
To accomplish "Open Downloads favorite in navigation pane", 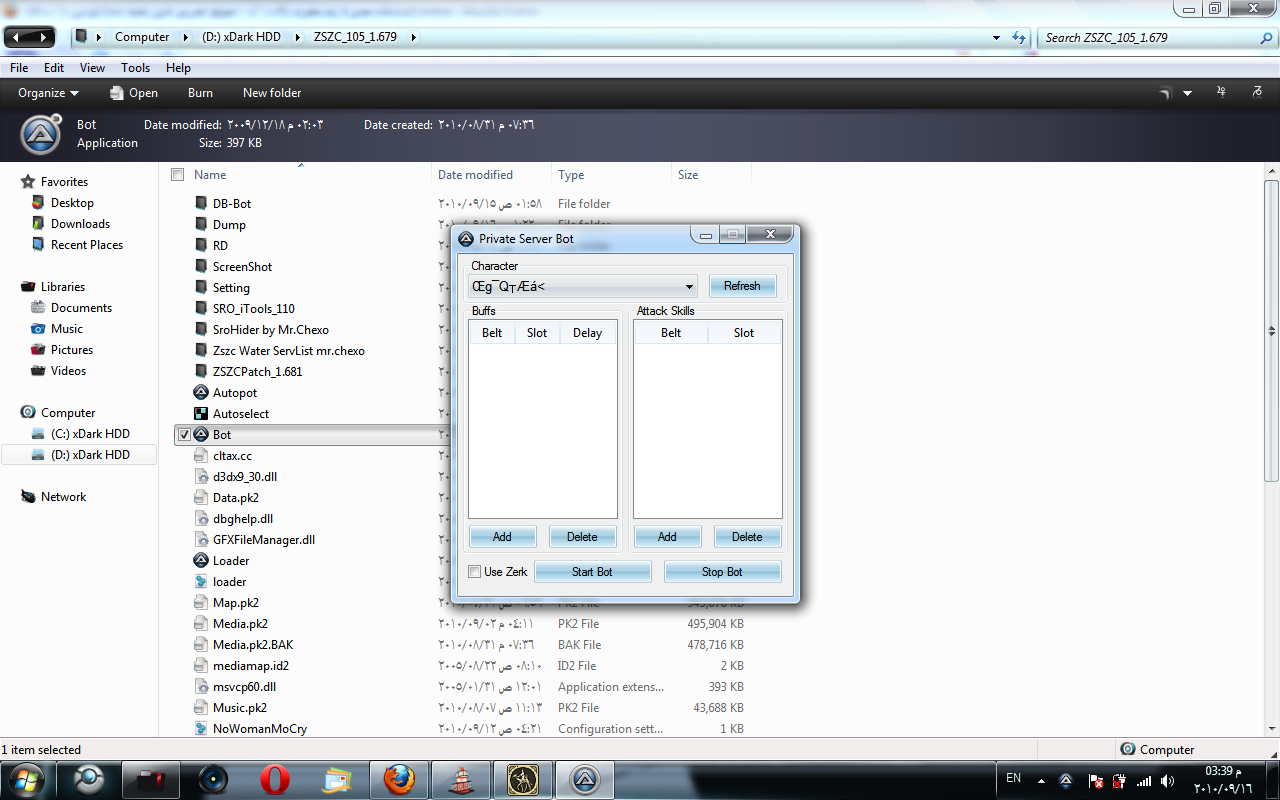I will (x=80, y=224).
